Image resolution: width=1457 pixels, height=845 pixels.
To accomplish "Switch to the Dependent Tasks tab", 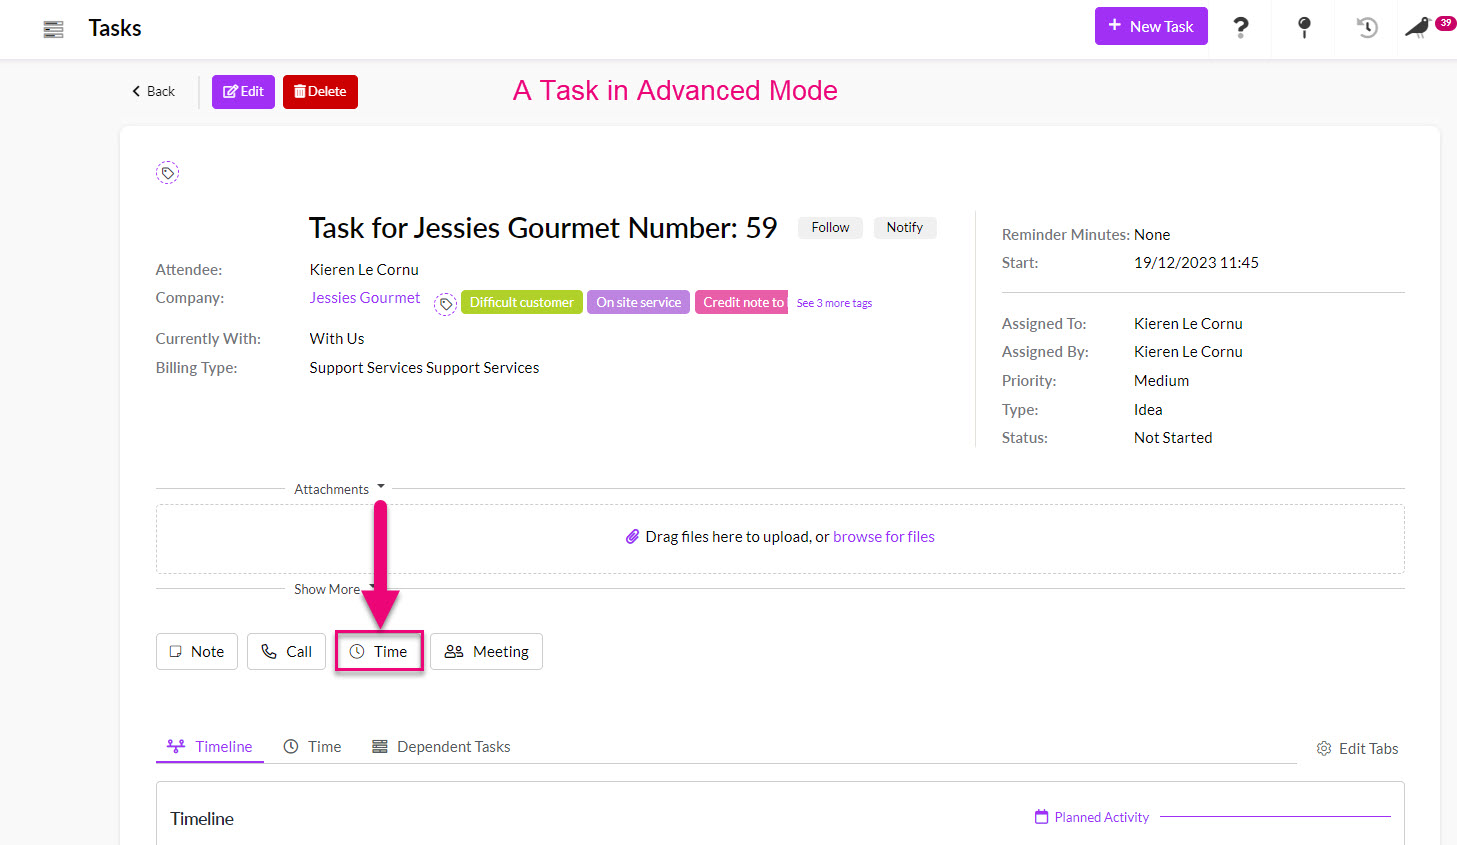I will click(x=441, y=747).
